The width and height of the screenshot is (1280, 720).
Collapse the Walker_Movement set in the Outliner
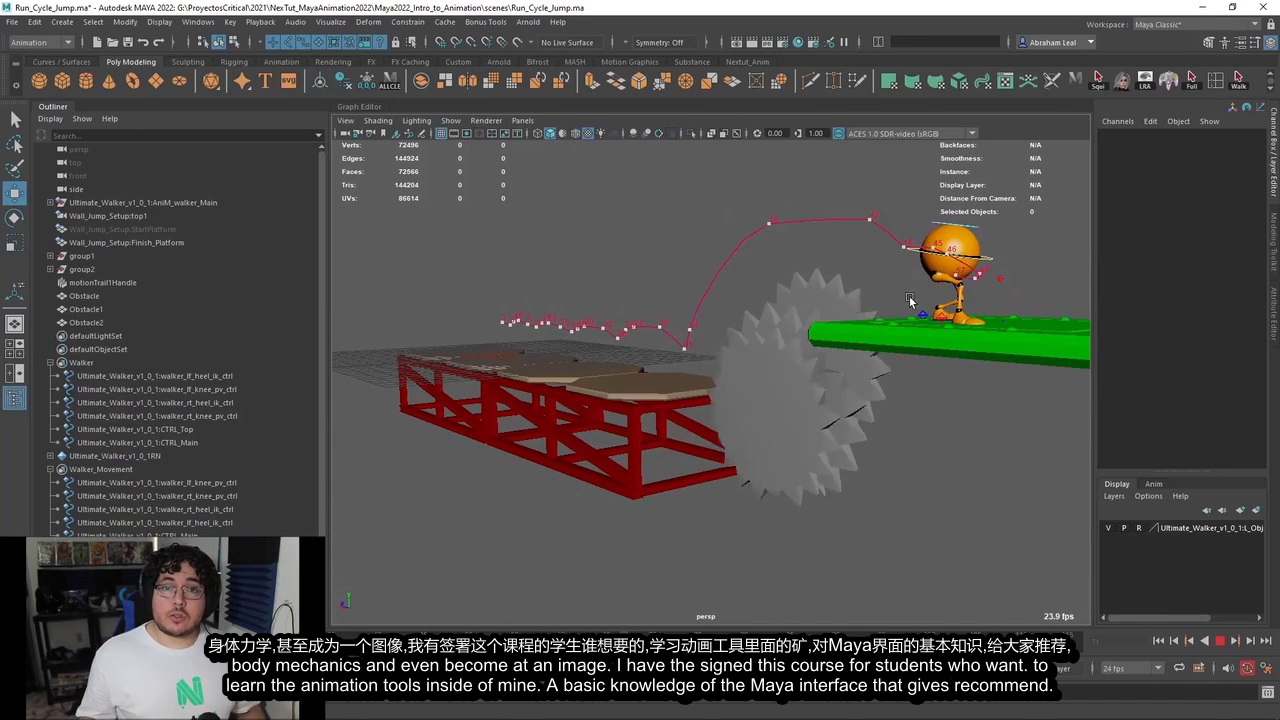(50, 469)
